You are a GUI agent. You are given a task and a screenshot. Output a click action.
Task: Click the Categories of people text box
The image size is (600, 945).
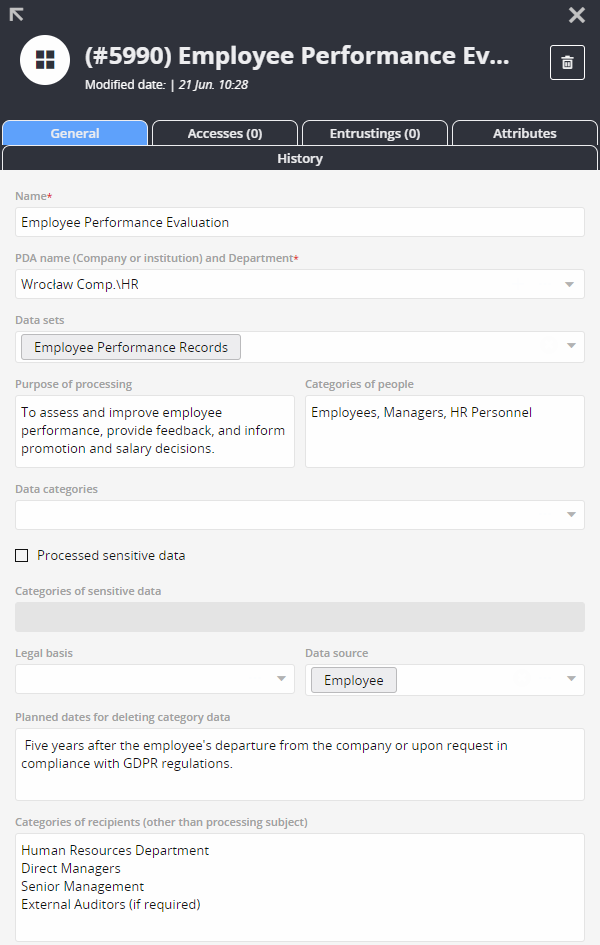pyautogui.click(x=445, y=431)
